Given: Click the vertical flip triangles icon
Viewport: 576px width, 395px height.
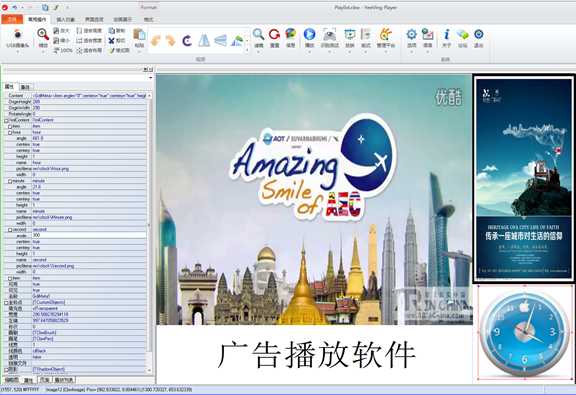Looking at the screenshot, I should coord(220,40).
